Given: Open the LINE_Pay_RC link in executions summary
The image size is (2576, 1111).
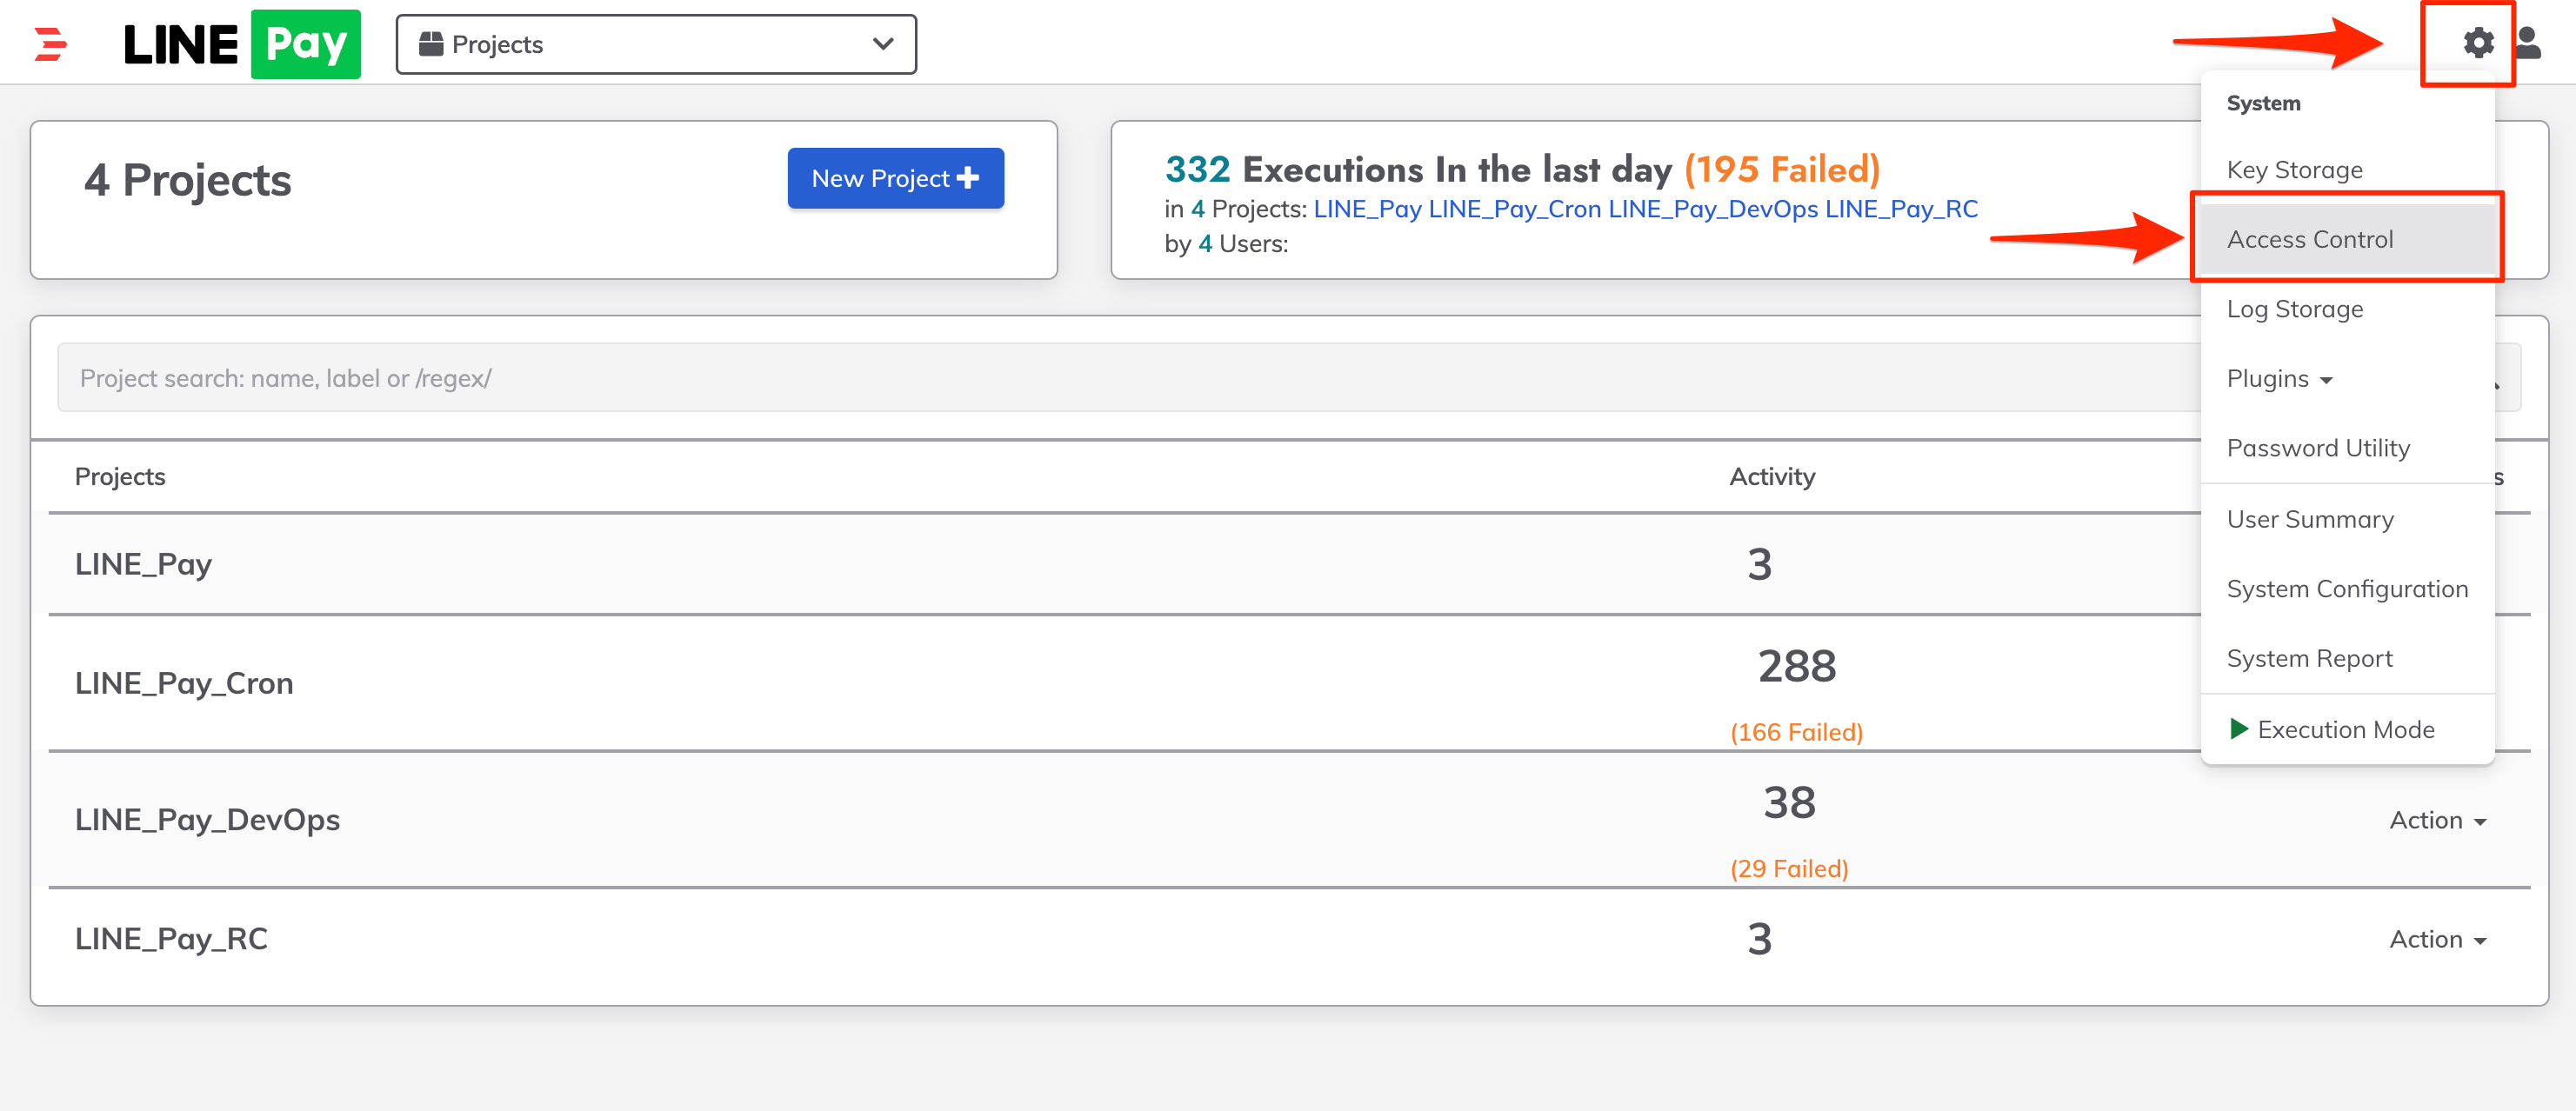Looking at the screenshot, I should 1900,208.
